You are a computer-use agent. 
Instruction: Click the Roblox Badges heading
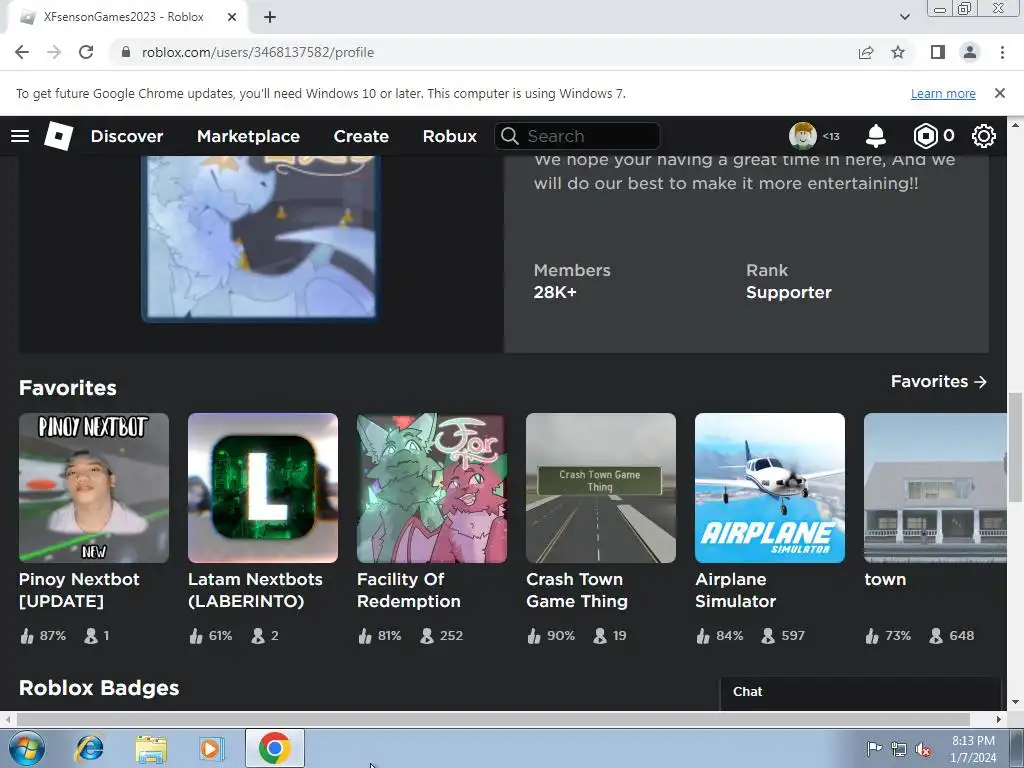click(x=99, y=688)
